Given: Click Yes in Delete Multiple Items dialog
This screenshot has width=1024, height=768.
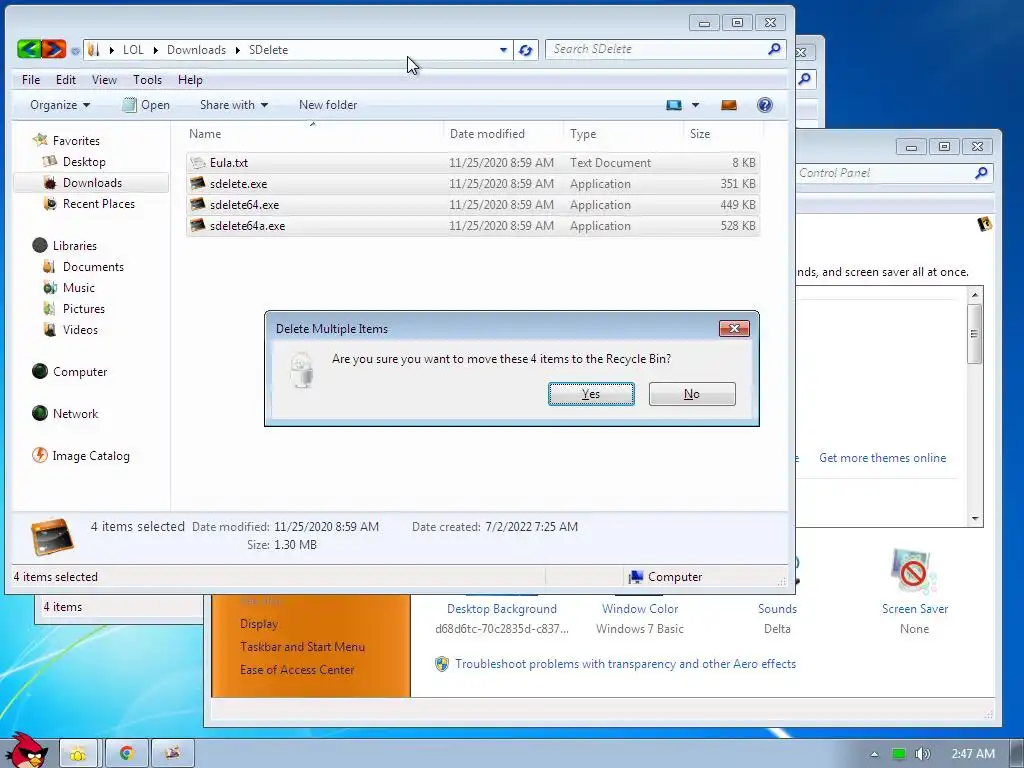Looking at the screenshot, I should click(x=591, y=394).
